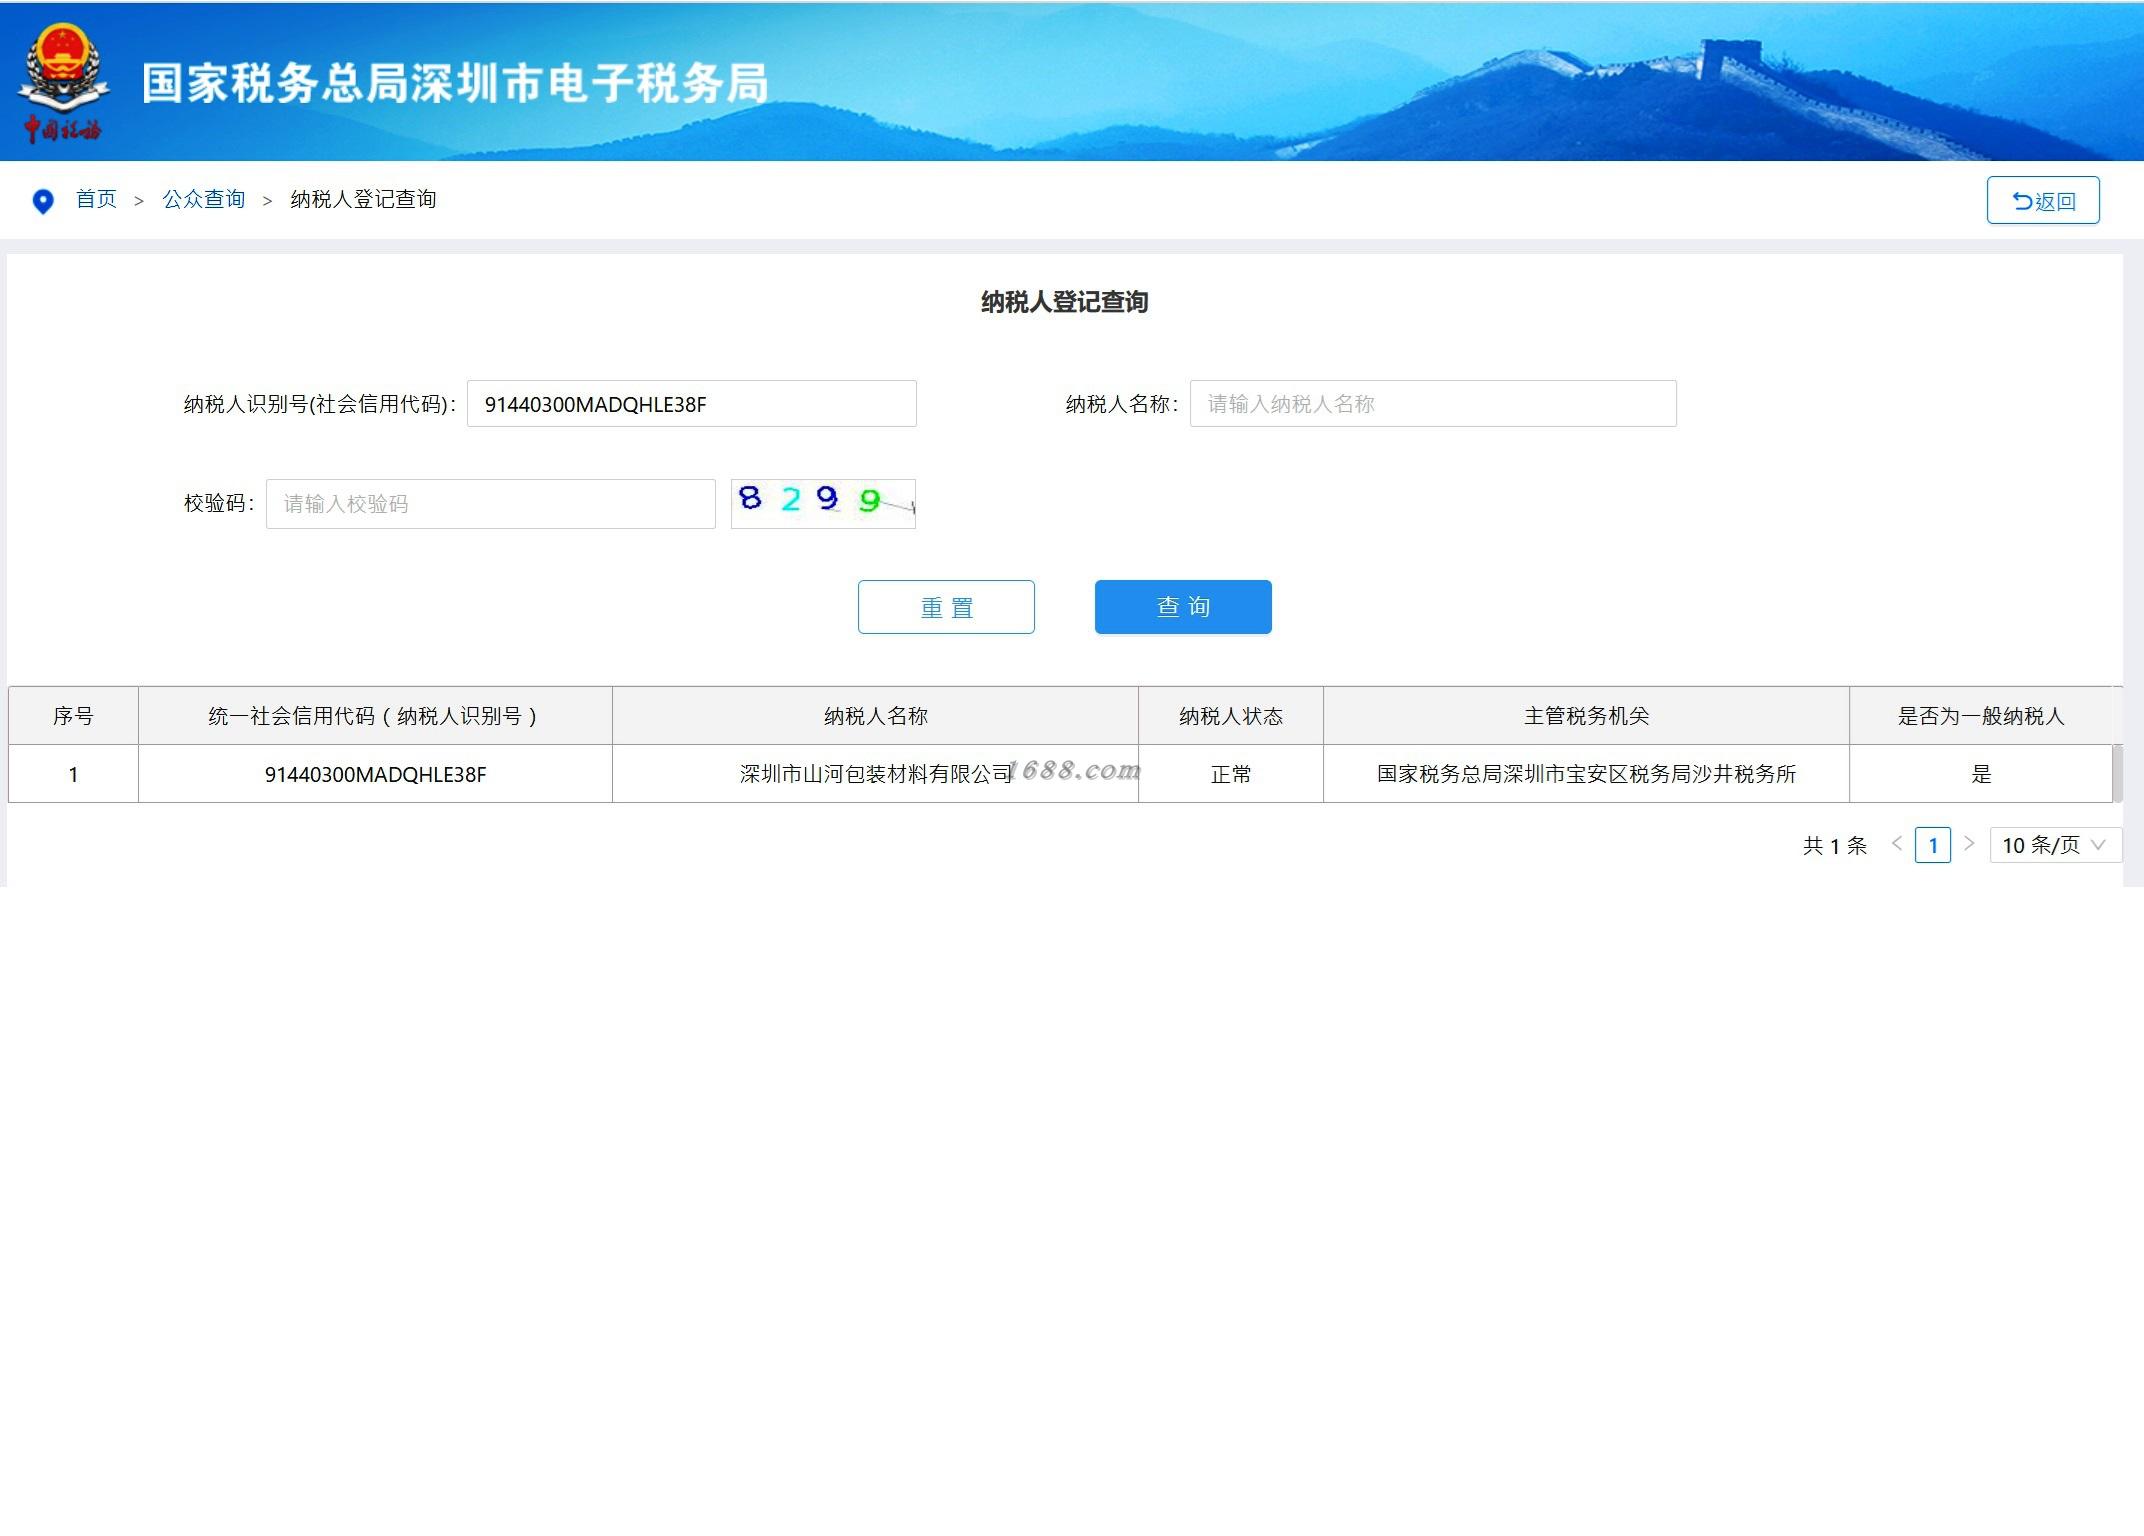Select result row company name cell
The width and height of the screenshot is (2144, 1536).
[x=875, y=774]
